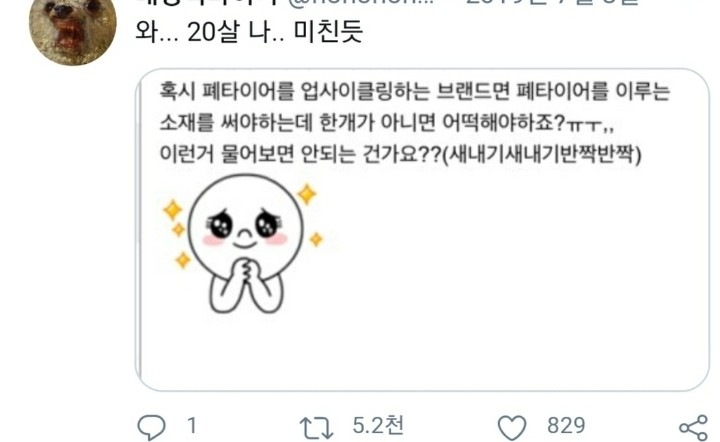
Task: Click the word 업사이클링하는 in the quote
Action: tap(365, 91)
